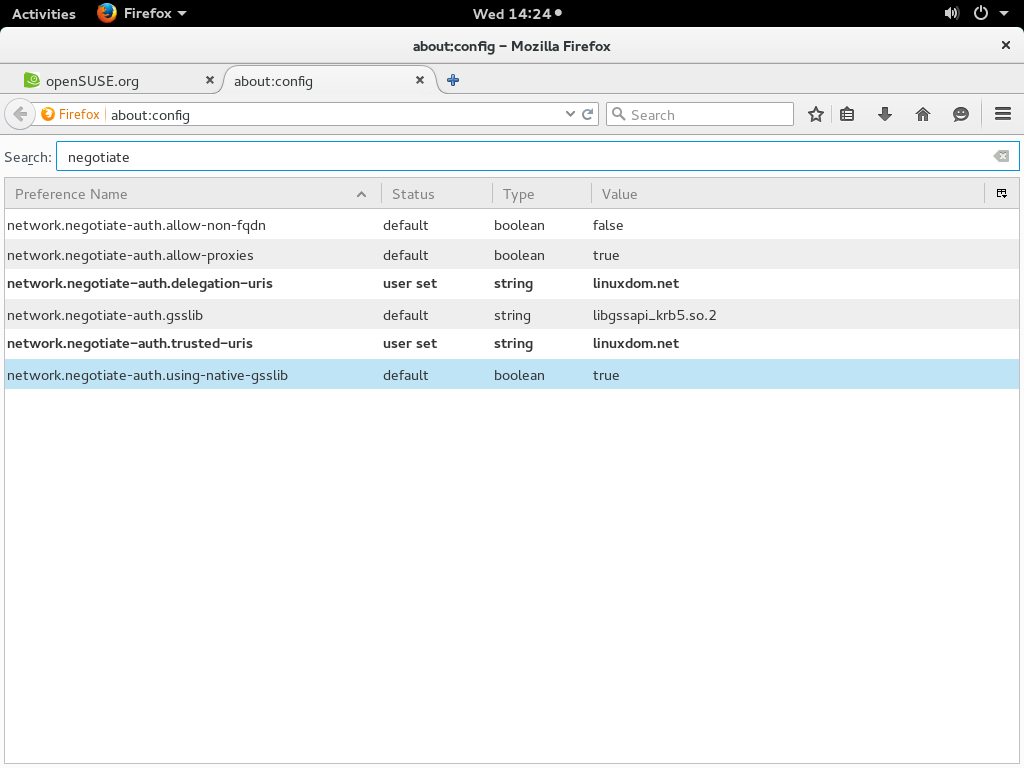Show the reading list
Image resolution: width=1024 pixels, height=768 pixels.
846,114
